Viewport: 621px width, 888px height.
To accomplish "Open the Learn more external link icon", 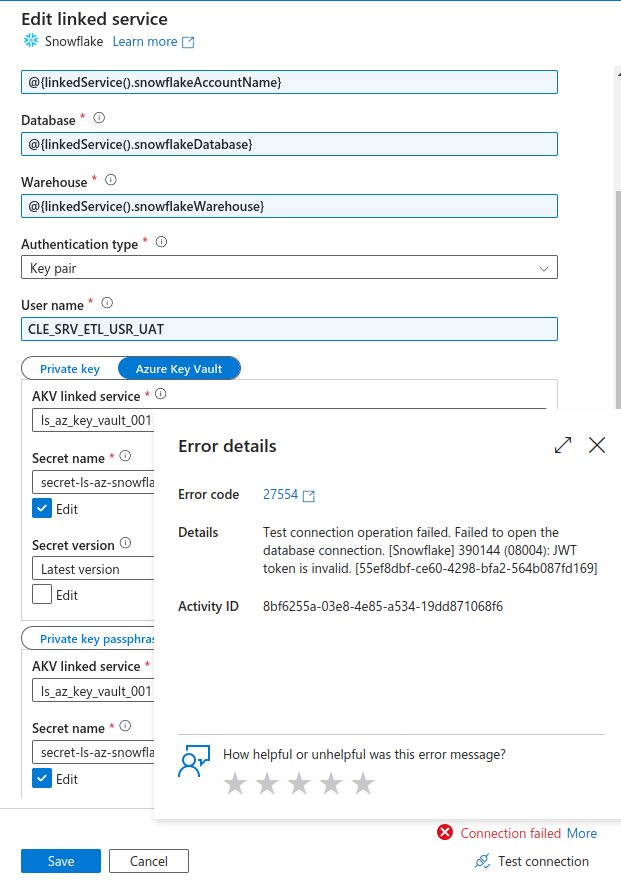I will [x=188, y=42].
